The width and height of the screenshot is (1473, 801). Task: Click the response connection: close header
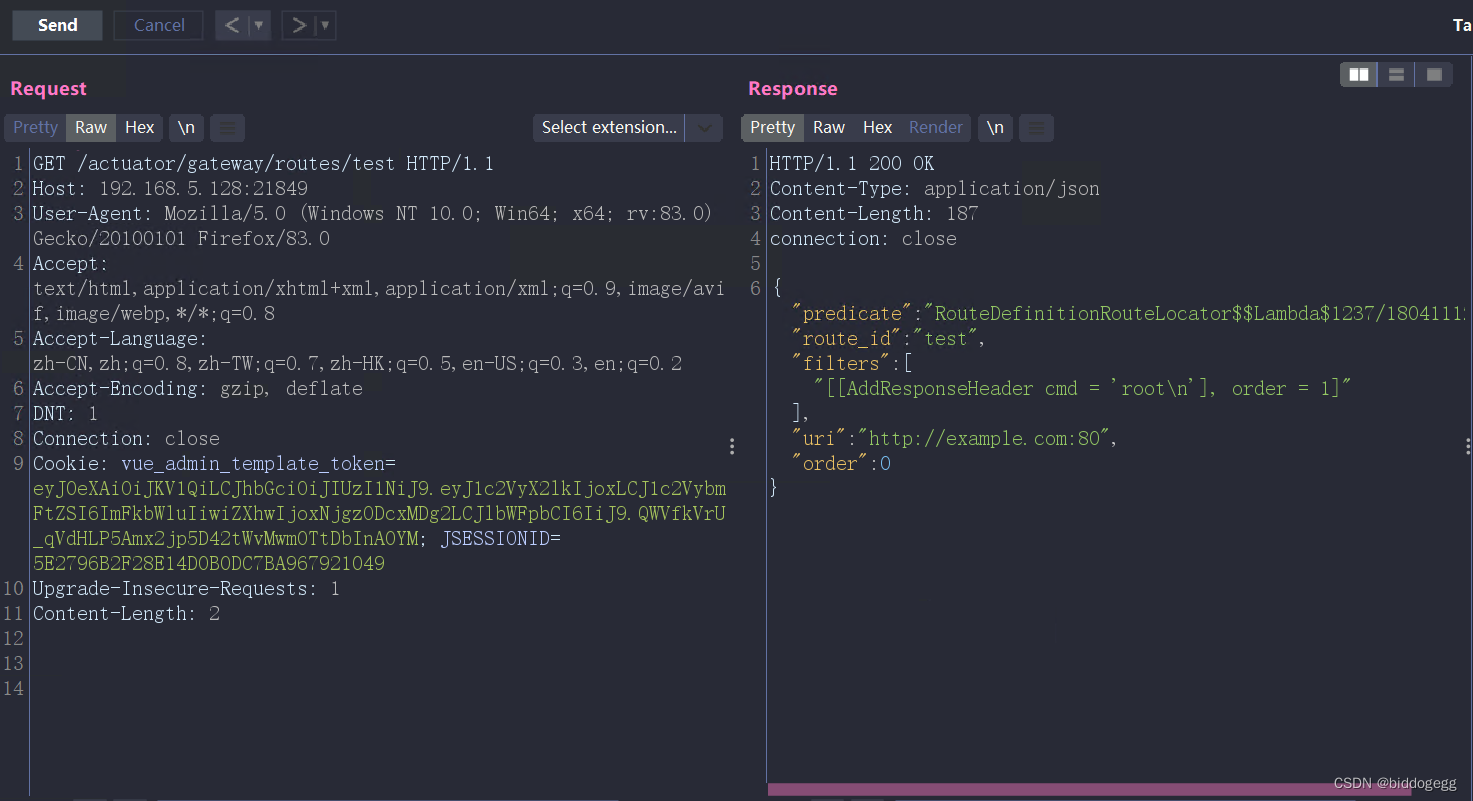tap(863, 238)
